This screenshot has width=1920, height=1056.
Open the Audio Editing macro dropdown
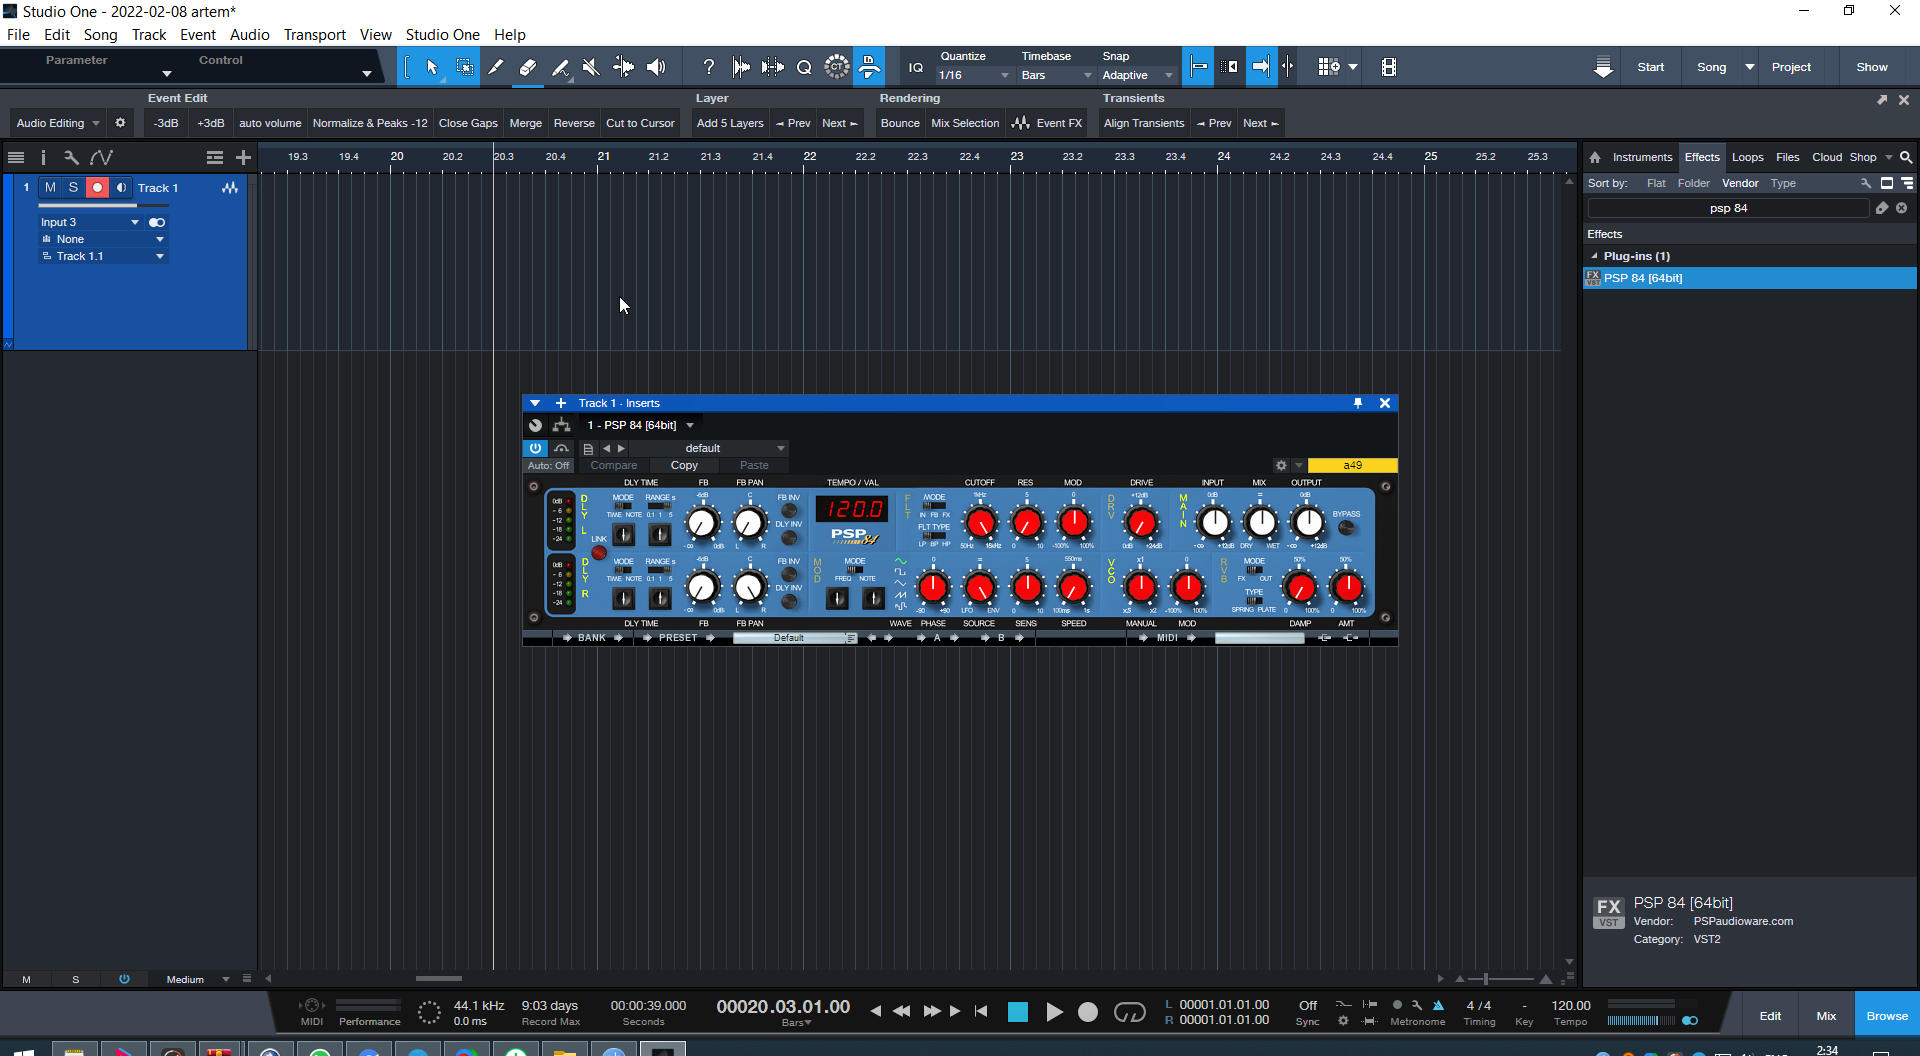57,123
